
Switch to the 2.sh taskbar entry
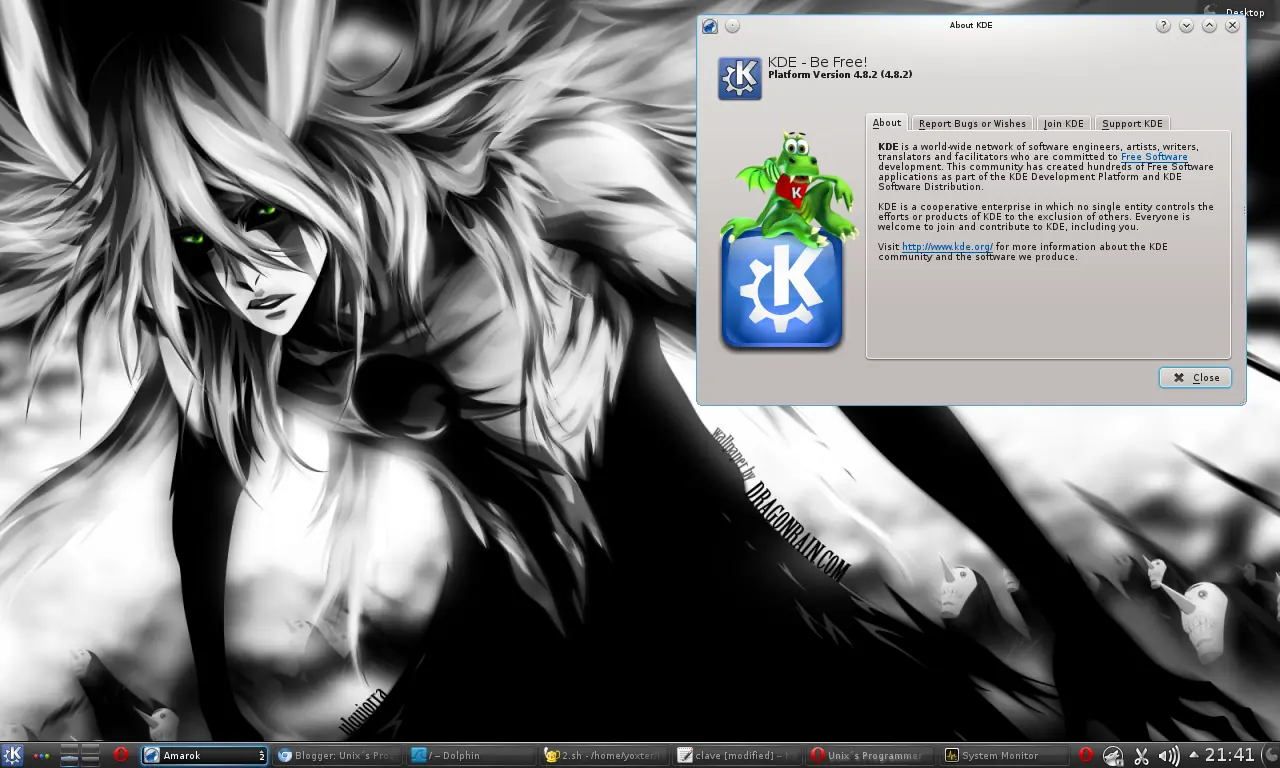tap(603, 755)
